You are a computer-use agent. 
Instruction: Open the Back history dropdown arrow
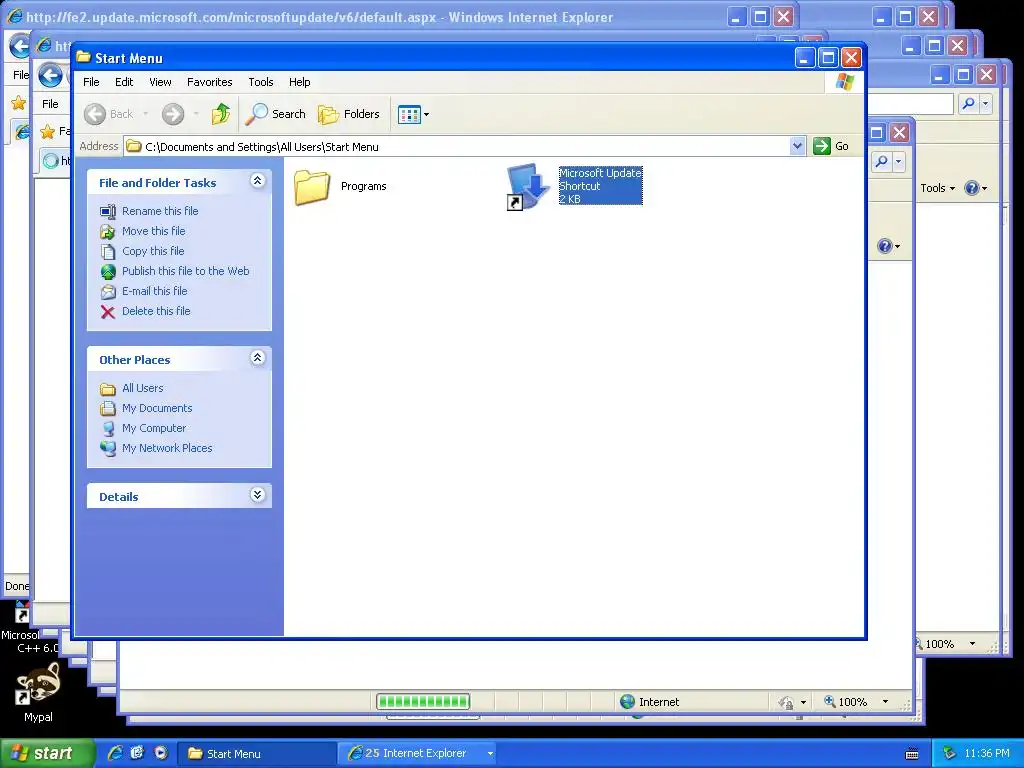pos(145,114)
